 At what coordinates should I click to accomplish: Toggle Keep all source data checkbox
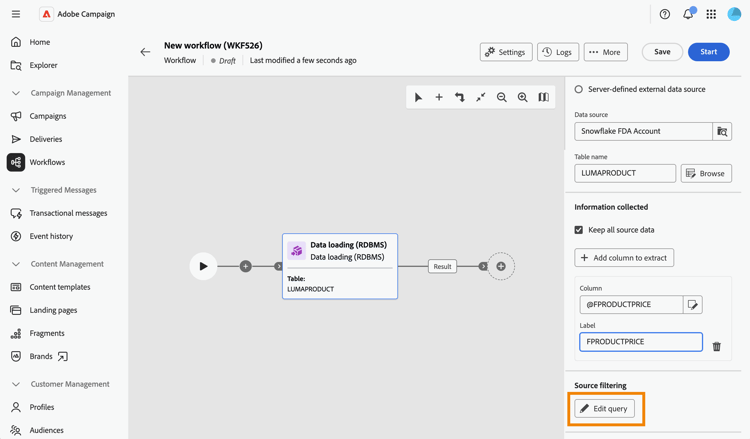[579, 230]
